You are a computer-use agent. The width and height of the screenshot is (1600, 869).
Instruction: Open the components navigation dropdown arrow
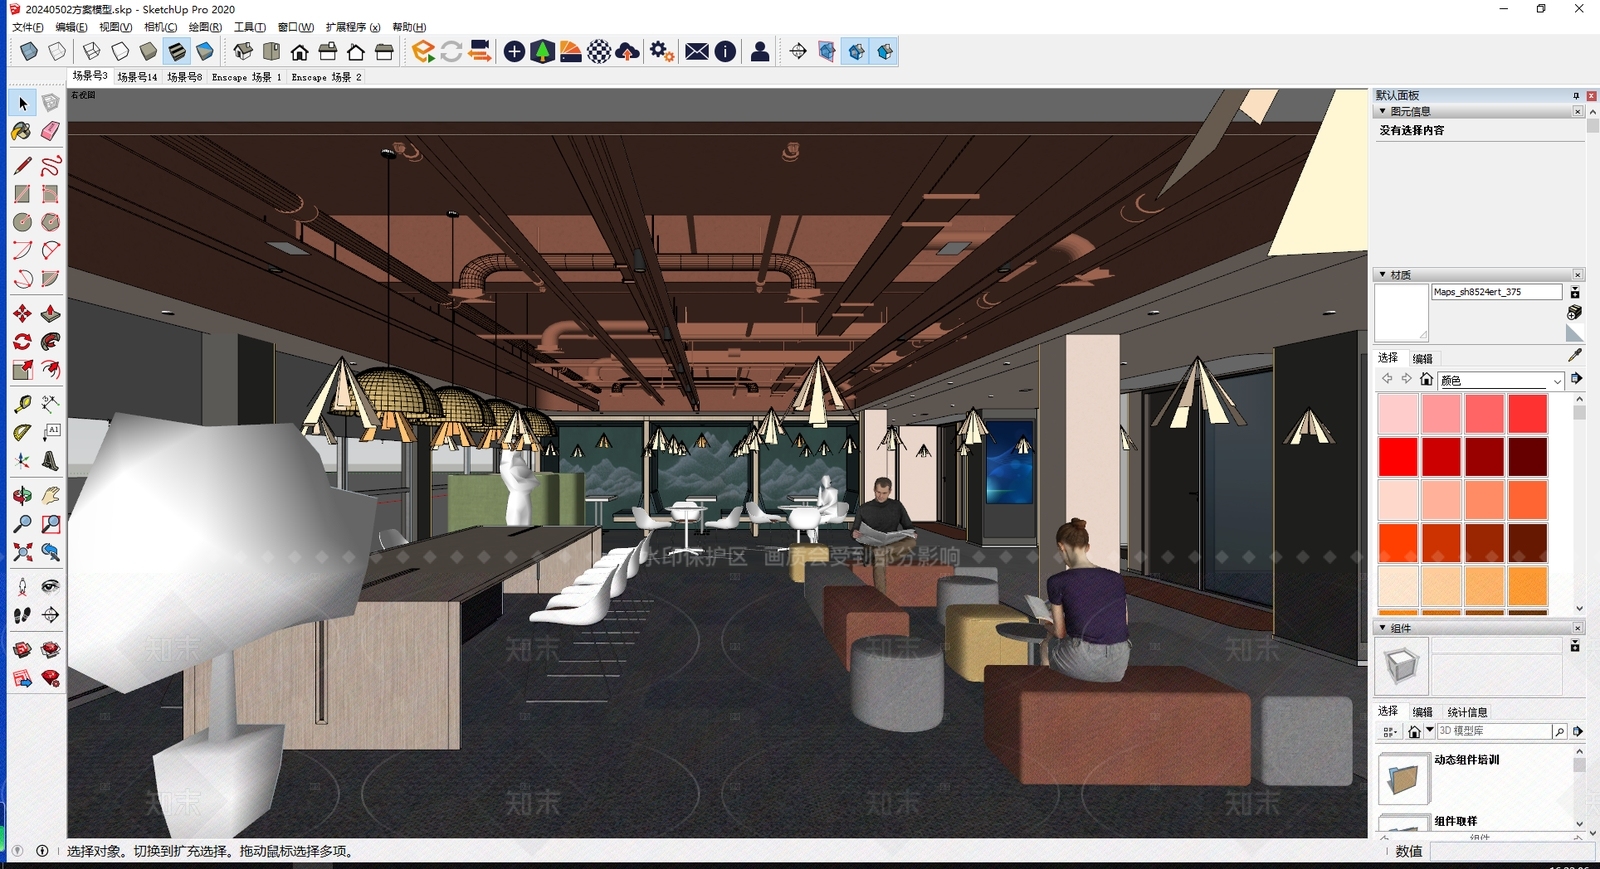(1430, 731)
